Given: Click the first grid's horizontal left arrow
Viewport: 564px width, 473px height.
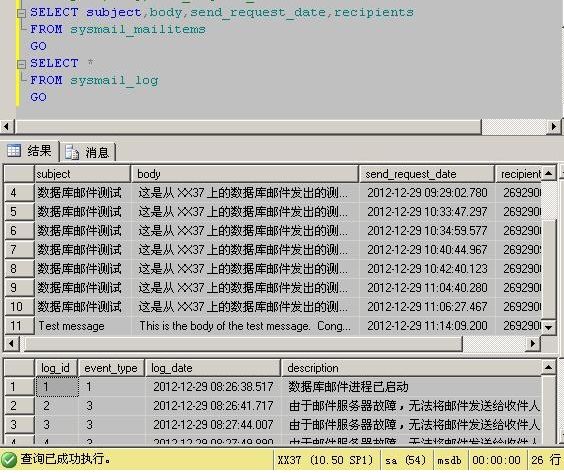Looking at the screenshot, I should [12, 344].
